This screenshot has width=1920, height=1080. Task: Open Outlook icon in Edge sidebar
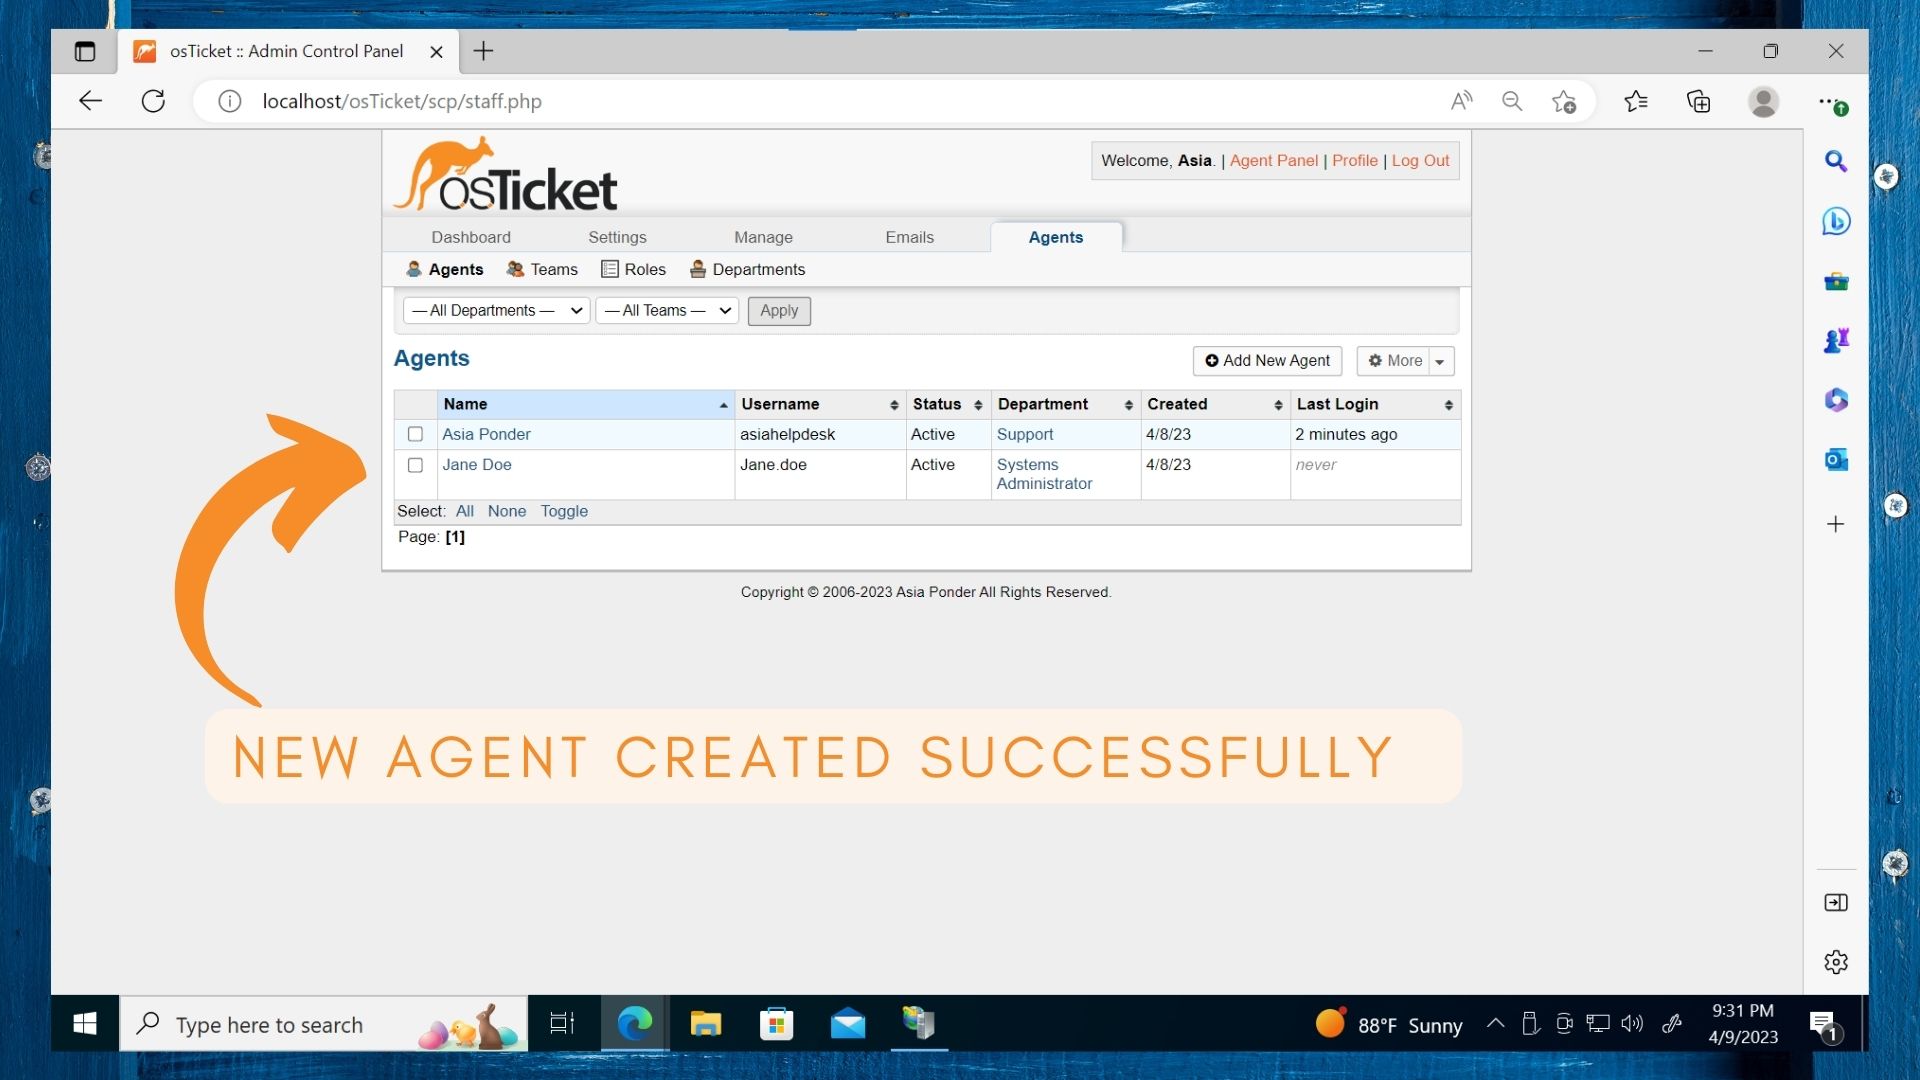[x=1836, y=460]
